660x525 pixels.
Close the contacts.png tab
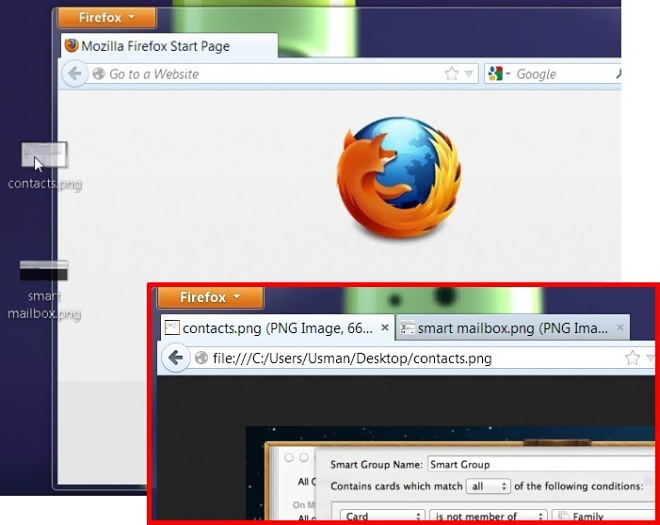click(384, 328)
